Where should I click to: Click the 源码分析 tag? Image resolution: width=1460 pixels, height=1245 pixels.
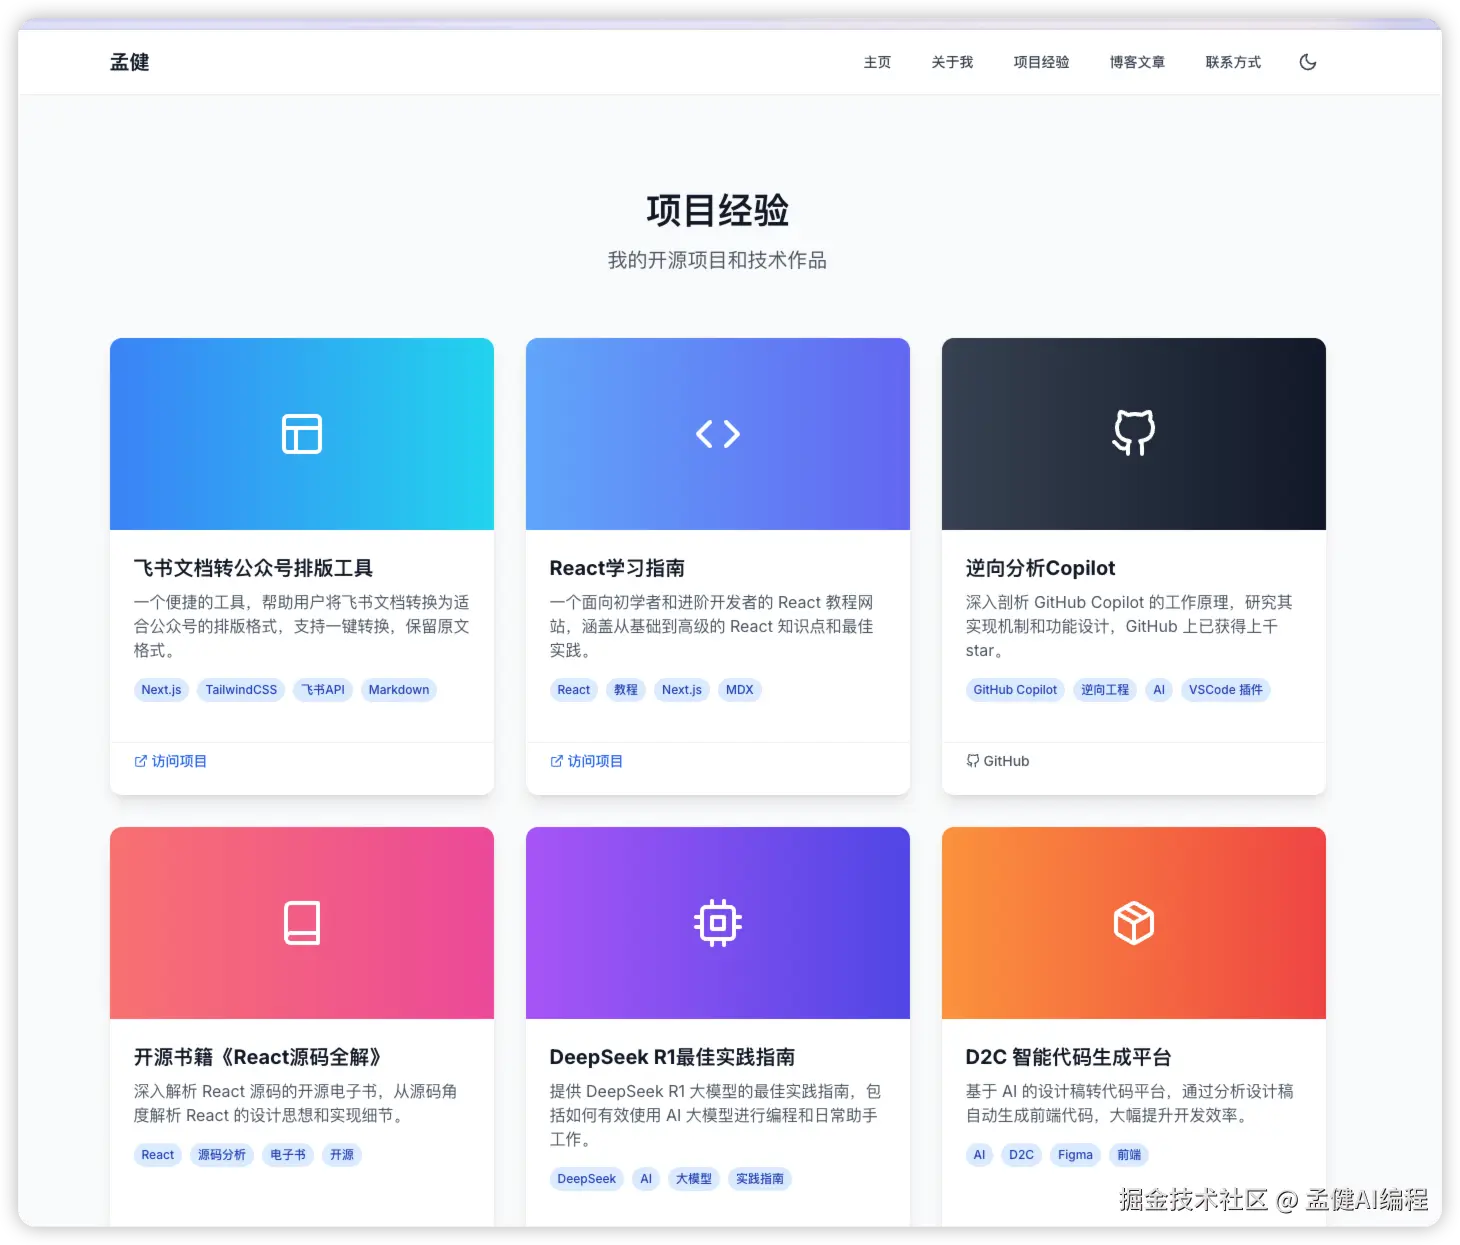222,1155
